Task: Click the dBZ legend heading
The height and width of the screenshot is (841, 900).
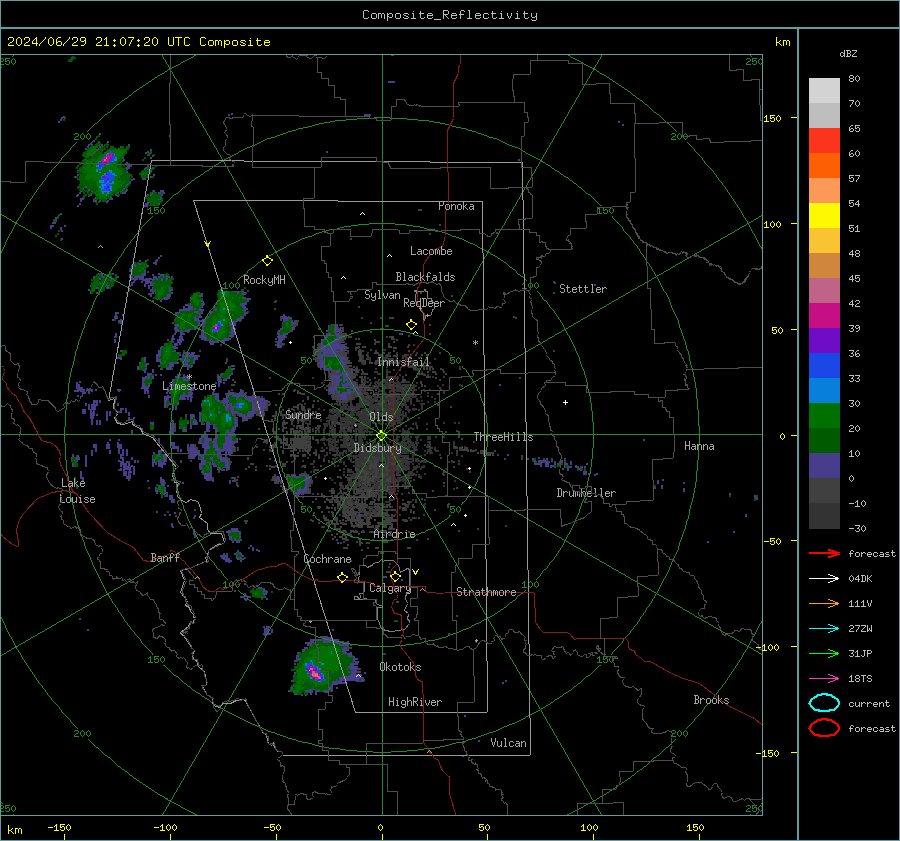Action: (x=848, y=53)
